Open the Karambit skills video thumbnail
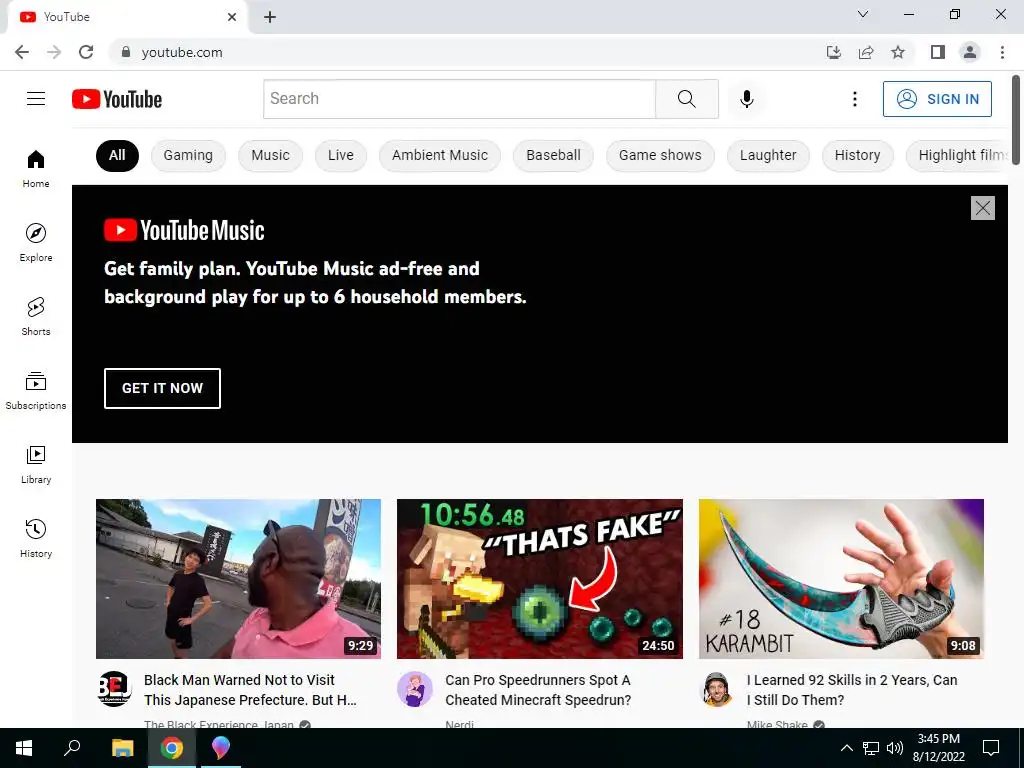The image size is (1024, 768). point(841,579)
